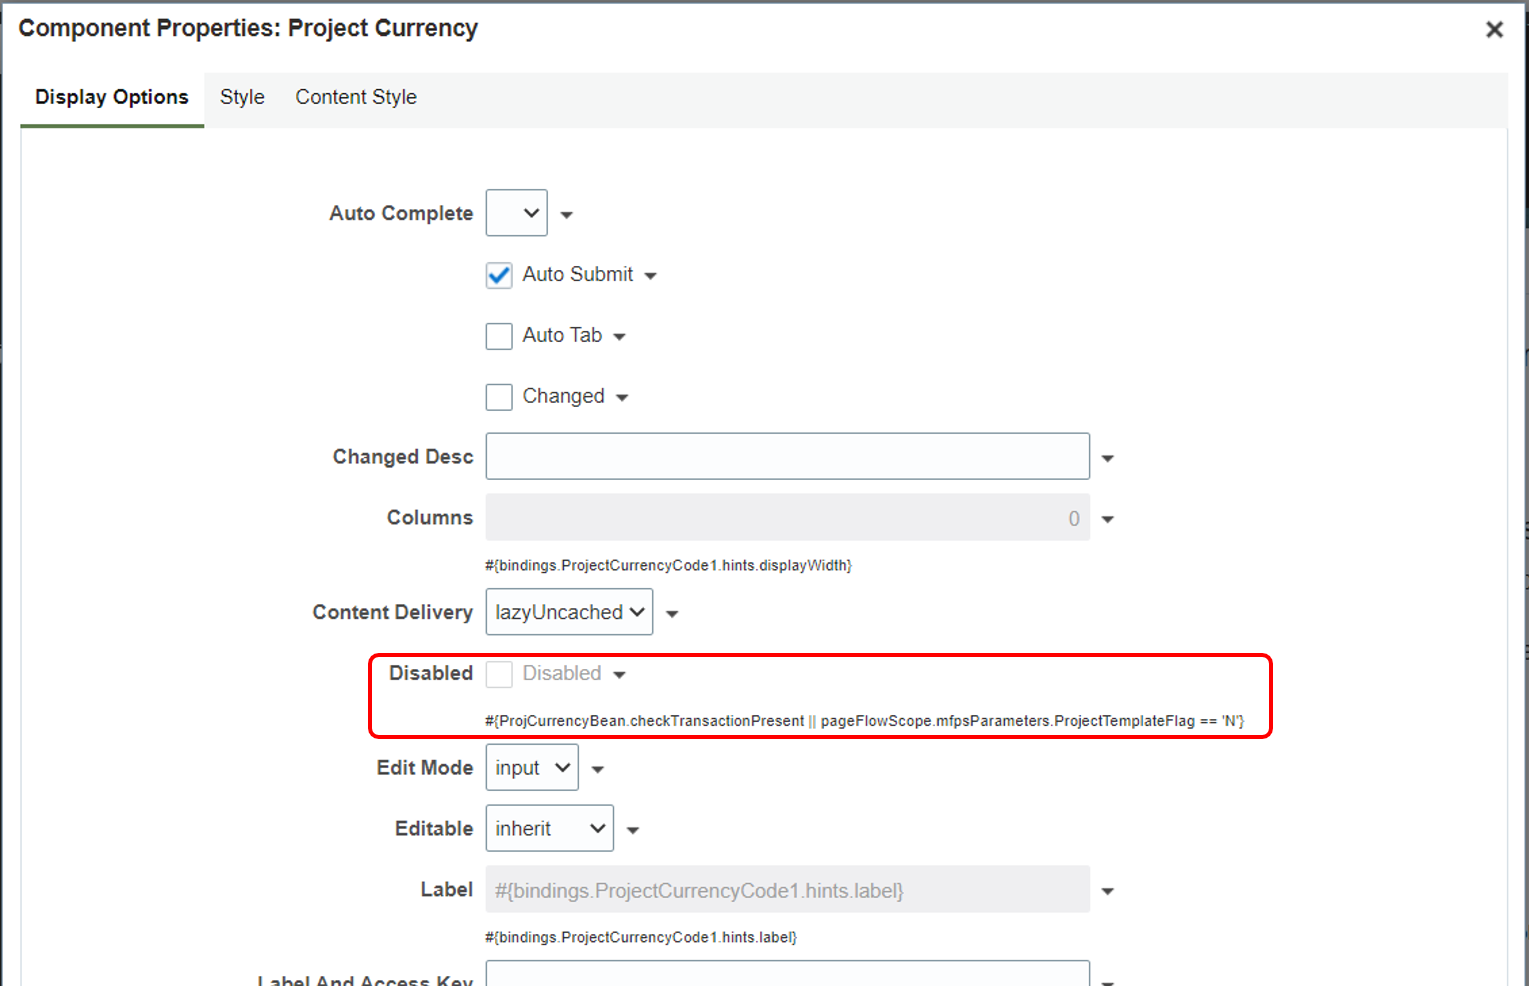
Task: Switch to the Content Style tab
Action: [x=356, y=97]
